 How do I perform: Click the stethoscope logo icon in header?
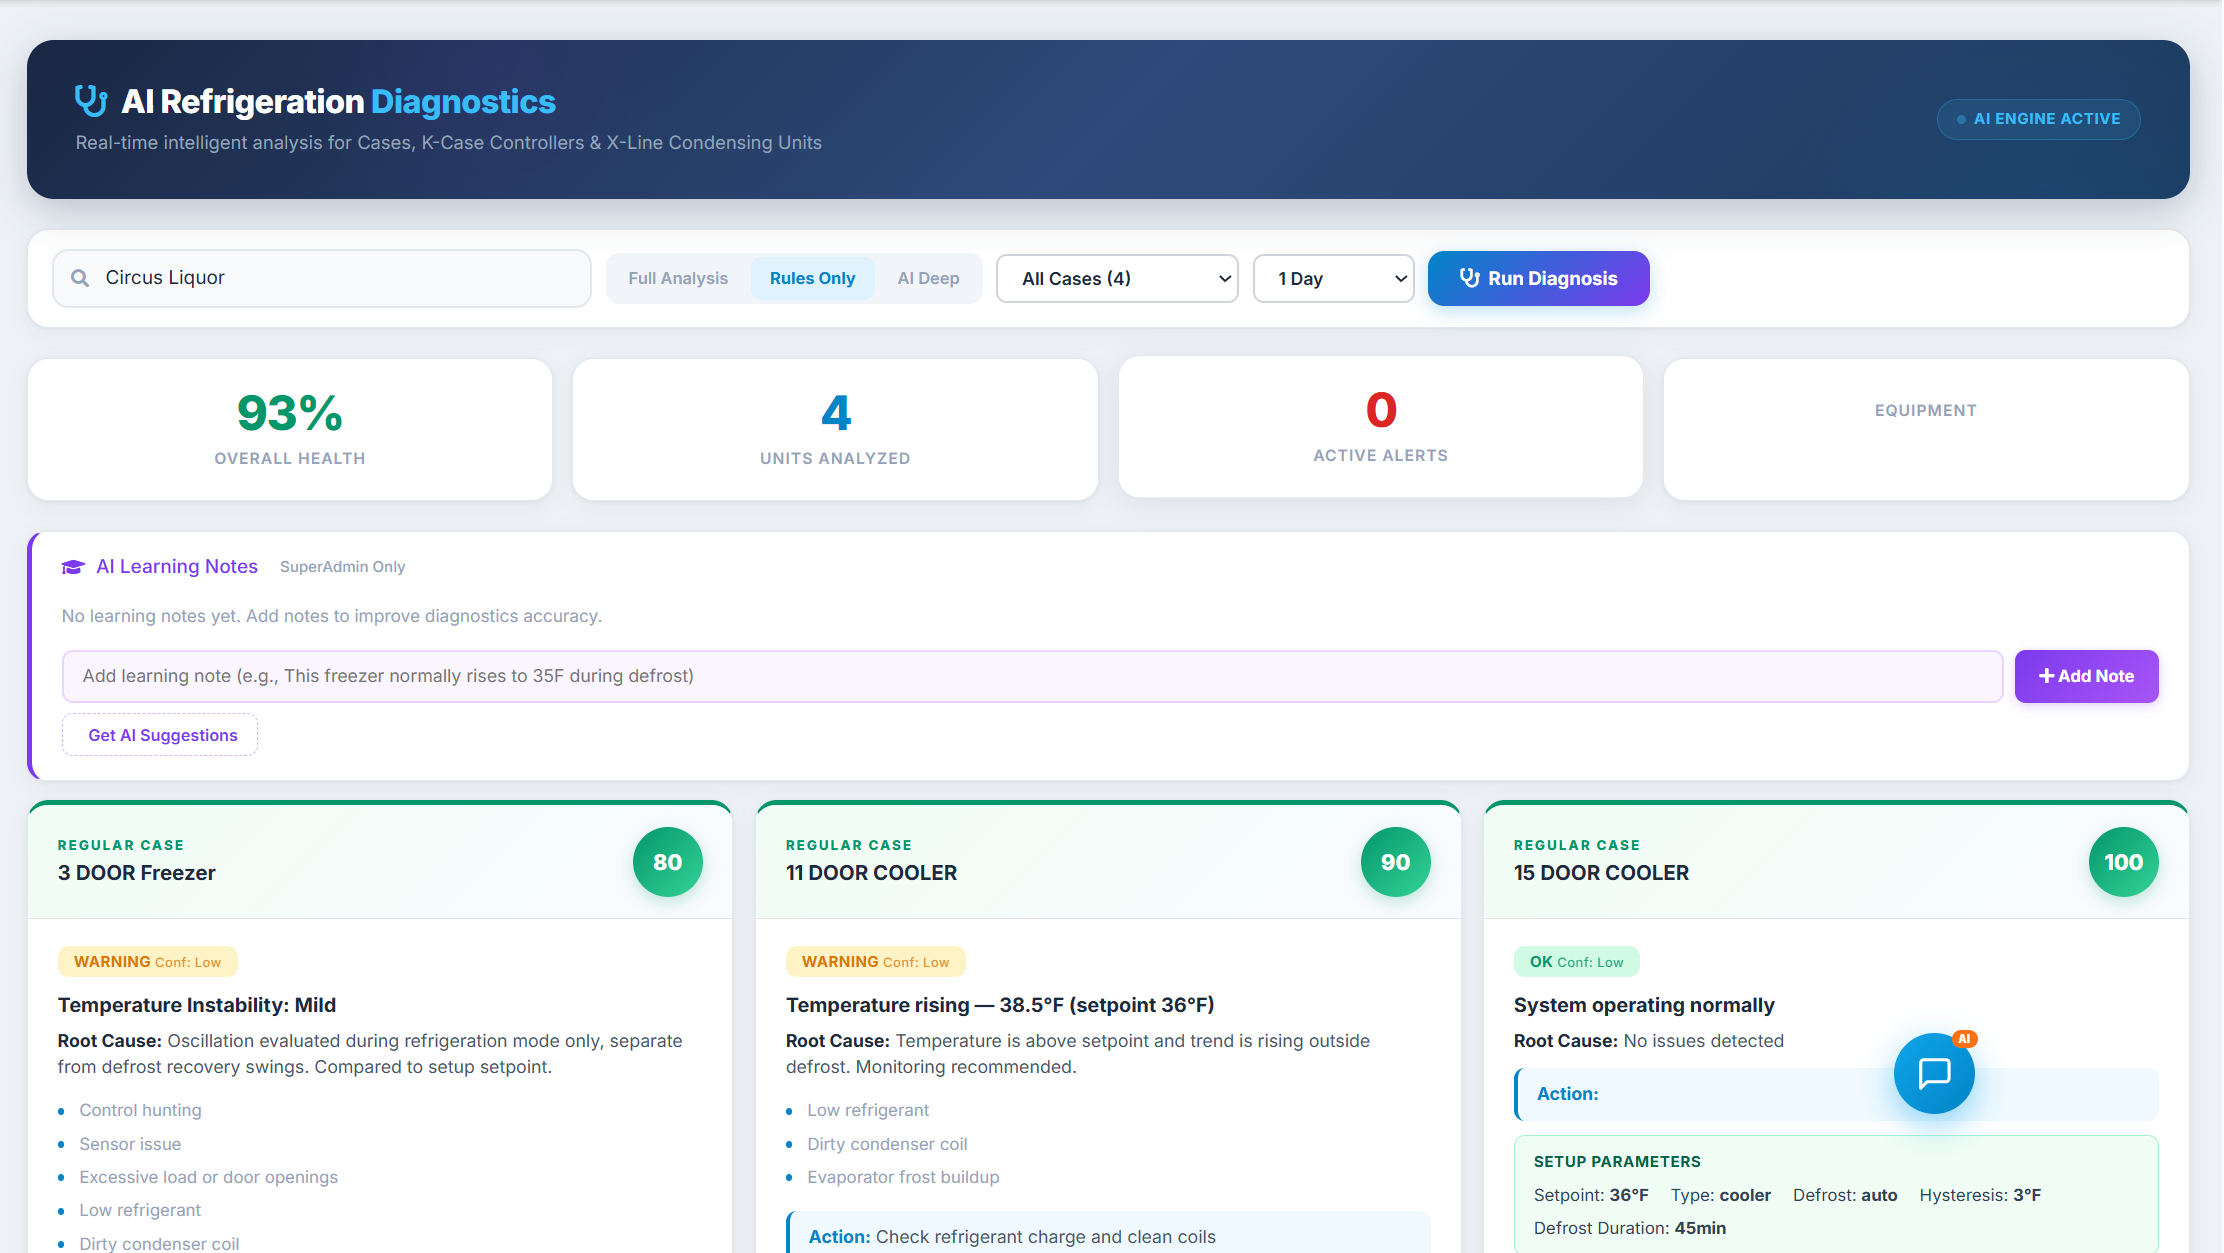point(91,101)
